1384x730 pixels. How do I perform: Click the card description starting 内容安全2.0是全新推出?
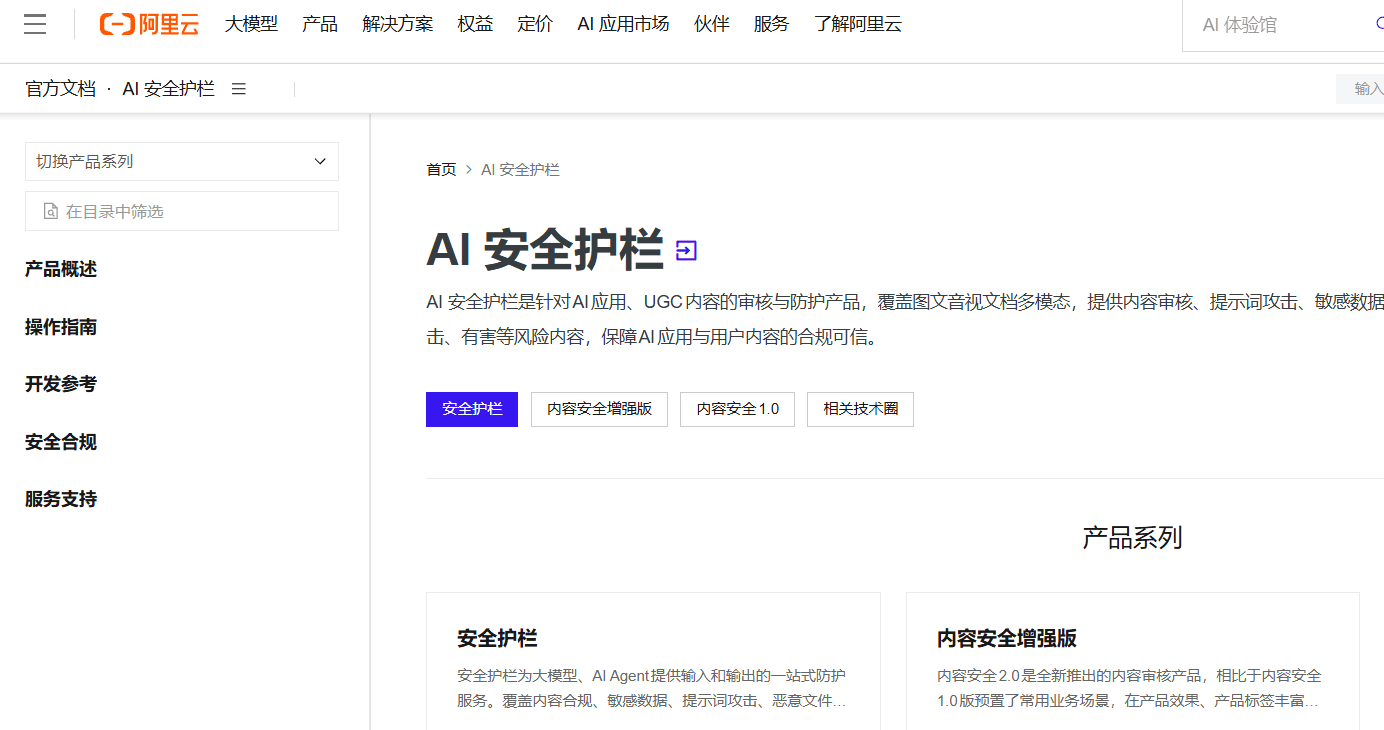click(x=1130, y=688)
